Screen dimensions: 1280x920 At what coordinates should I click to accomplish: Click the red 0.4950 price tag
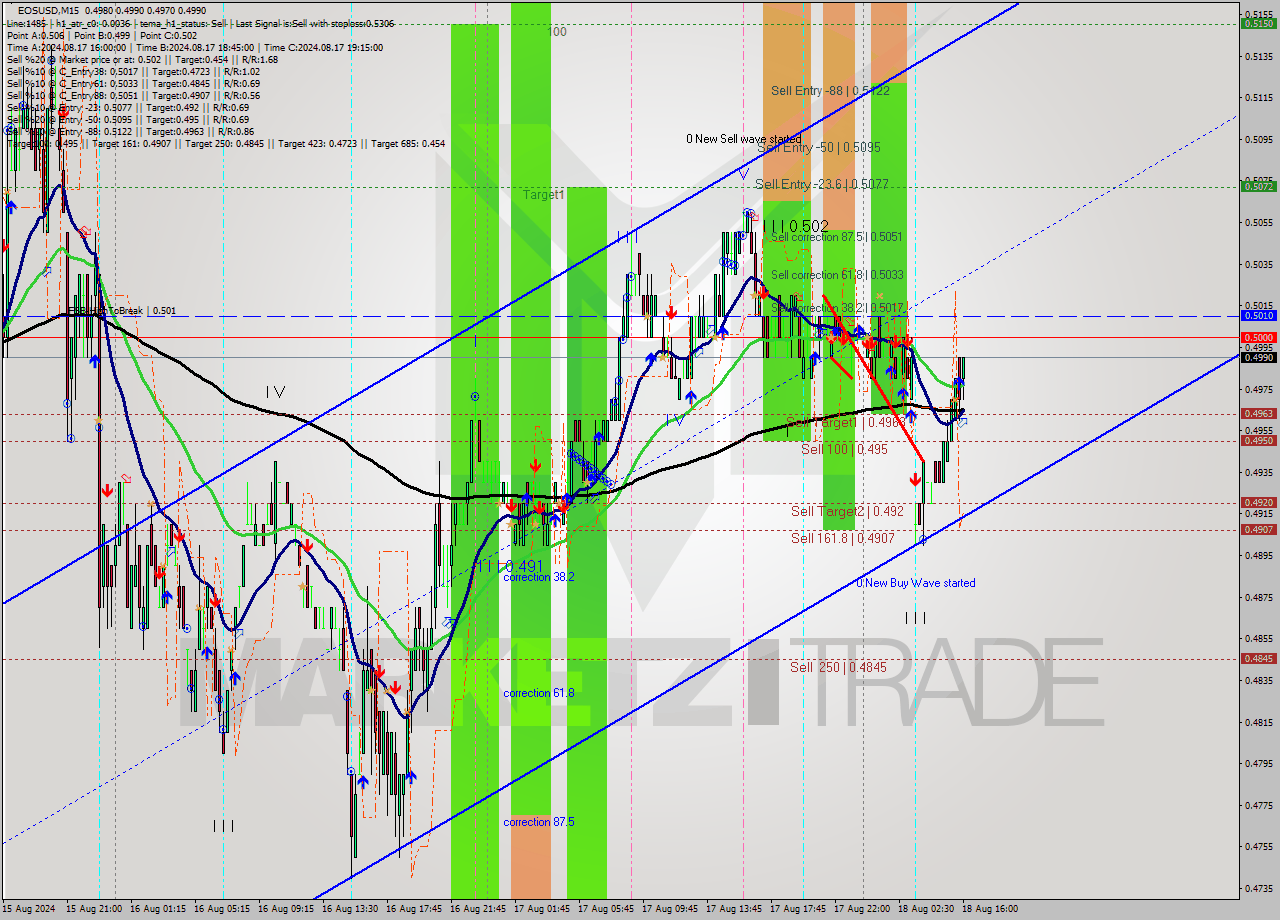tap(1258, 440)
